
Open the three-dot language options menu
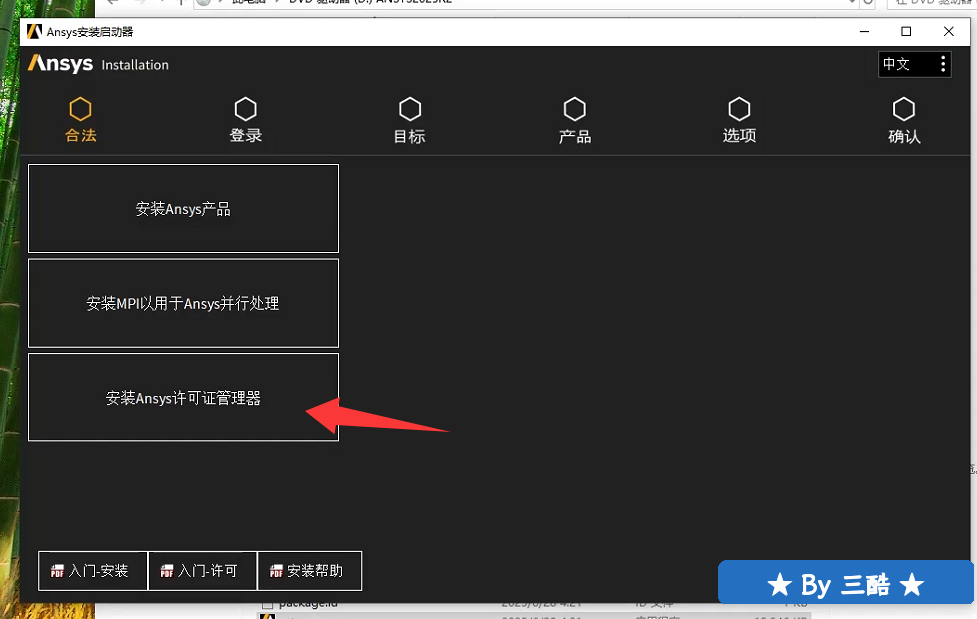(943, 64)
